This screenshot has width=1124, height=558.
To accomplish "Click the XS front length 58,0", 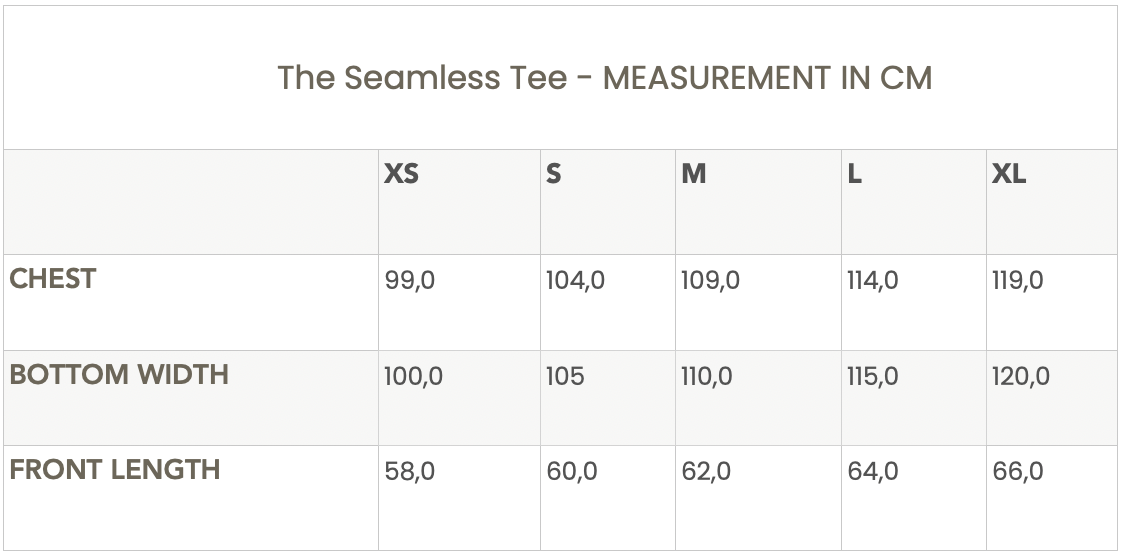I will click(410, 471).
